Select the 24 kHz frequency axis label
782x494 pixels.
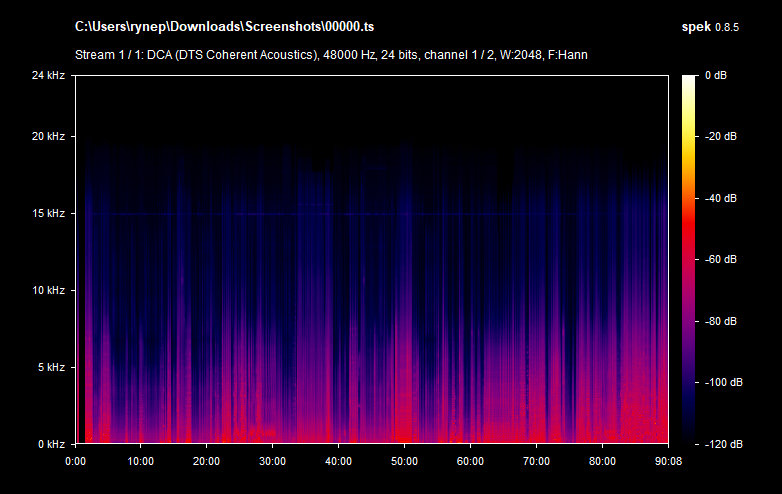(47, 75)
